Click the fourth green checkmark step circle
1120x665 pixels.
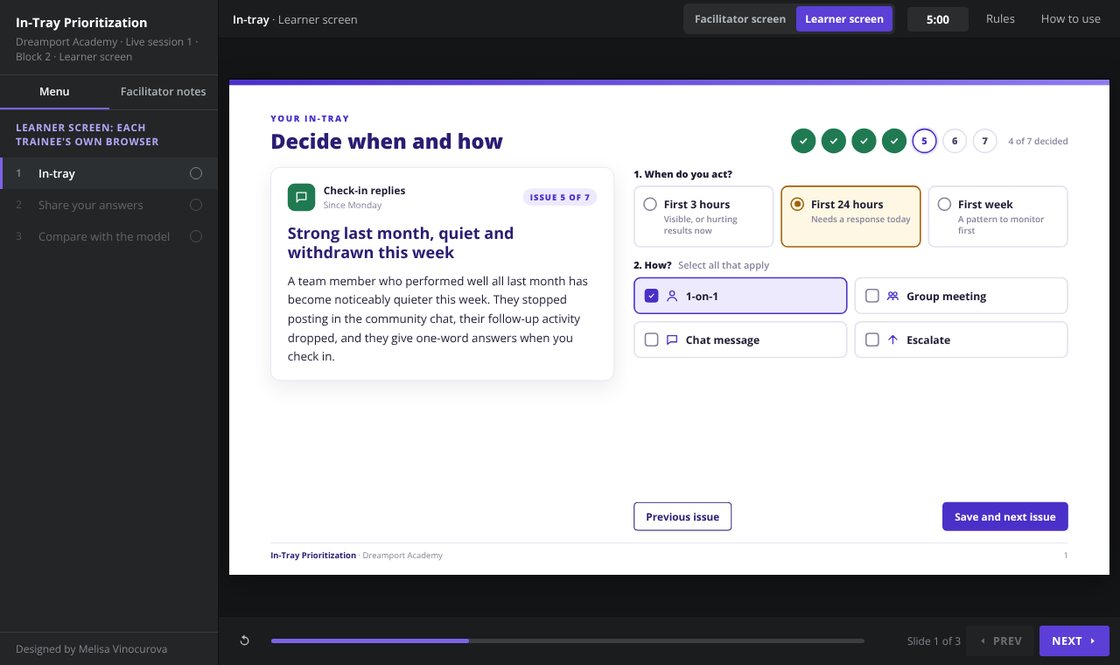tap(894, 141)
